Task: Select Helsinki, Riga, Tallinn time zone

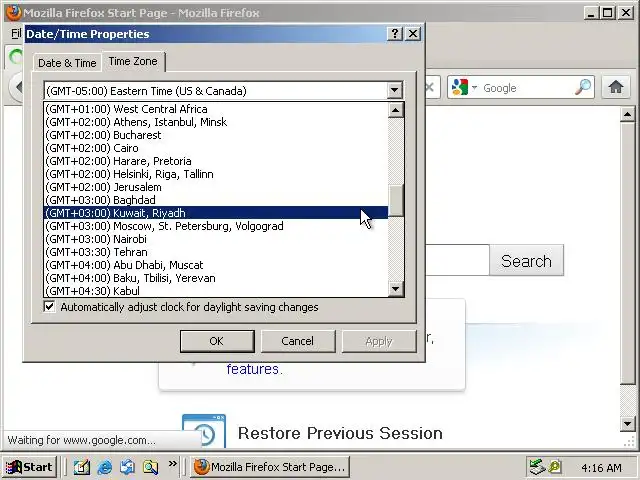Action: pos(216,174)
